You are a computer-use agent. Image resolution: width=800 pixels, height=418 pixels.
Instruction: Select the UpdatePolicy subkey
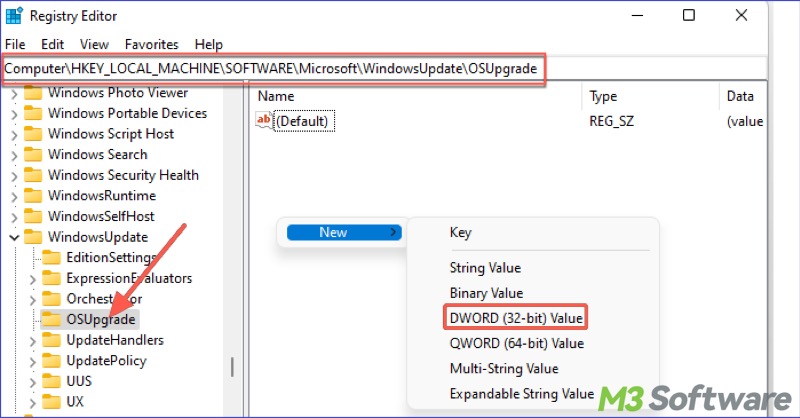107,361
